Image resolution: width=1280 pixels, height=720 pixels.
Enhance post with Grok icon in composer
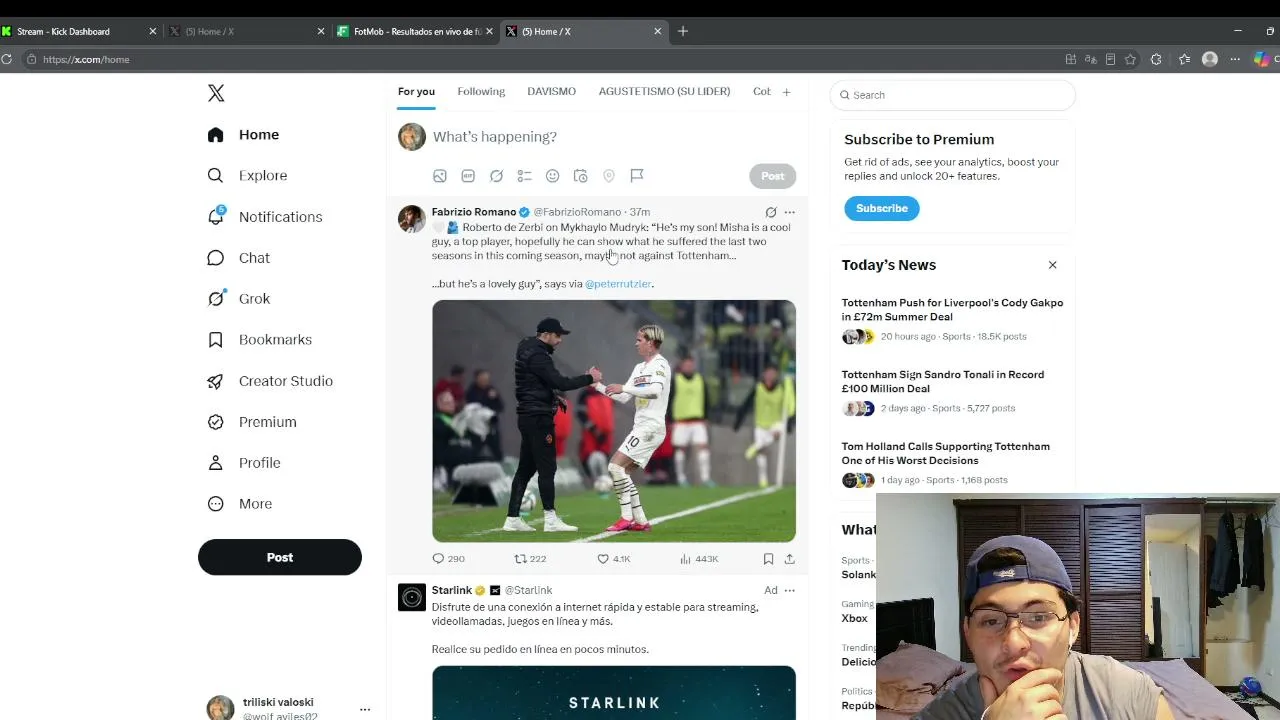tap(496, 176)
